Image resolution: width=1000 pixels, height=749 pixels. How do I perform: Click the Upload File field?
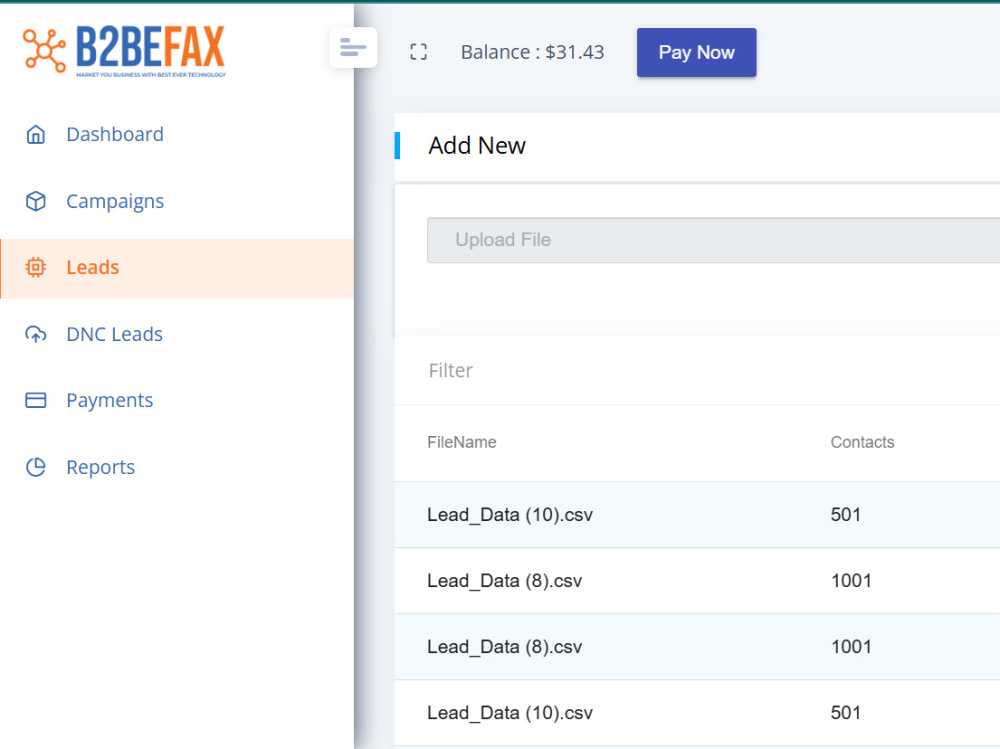[714, 240]
